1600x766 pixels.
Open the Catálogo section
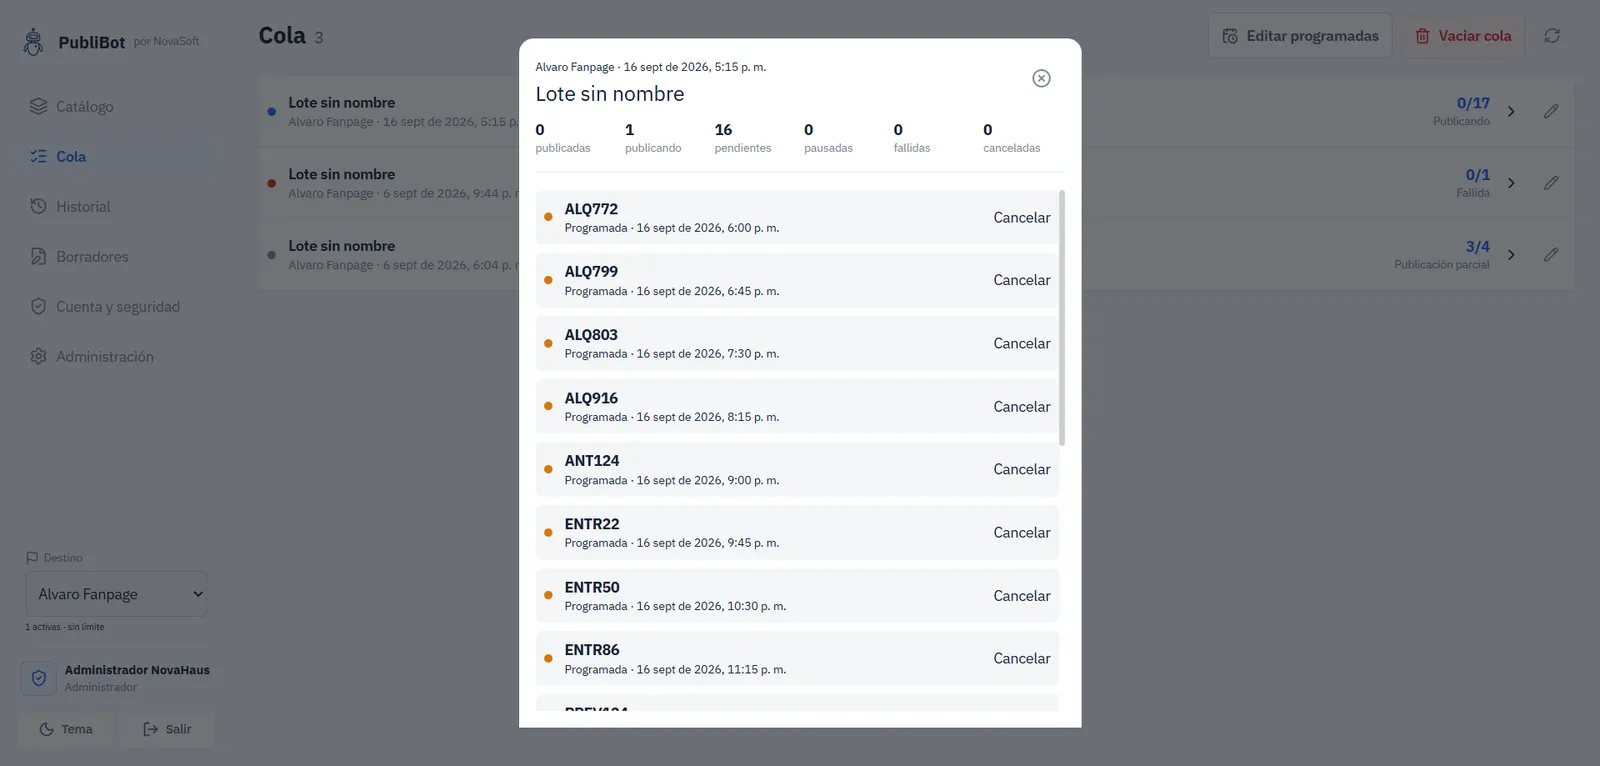[118, 106]
